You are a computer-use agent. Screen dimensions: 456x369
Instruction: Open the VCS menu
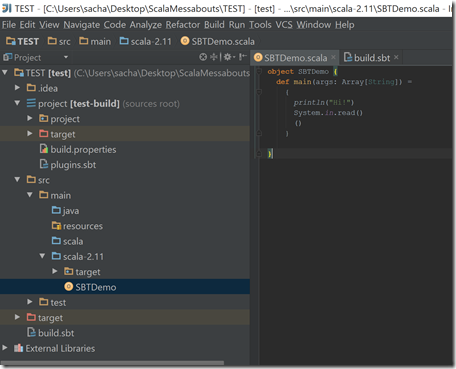pyautogui.click(x=284, y=25)
